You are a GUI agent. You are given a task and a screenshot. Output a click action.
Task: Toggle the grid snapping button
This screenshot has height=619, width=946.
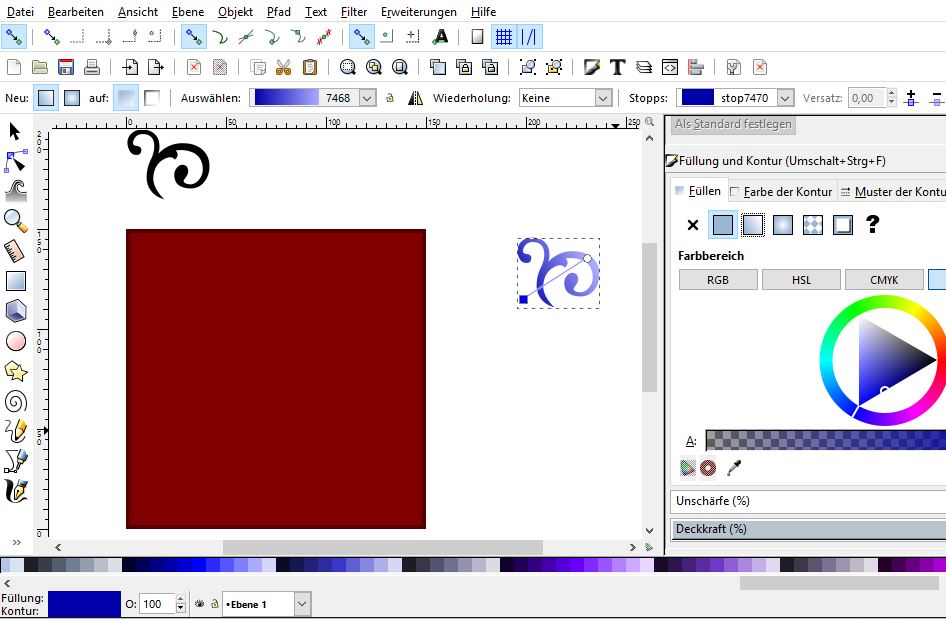504,37
